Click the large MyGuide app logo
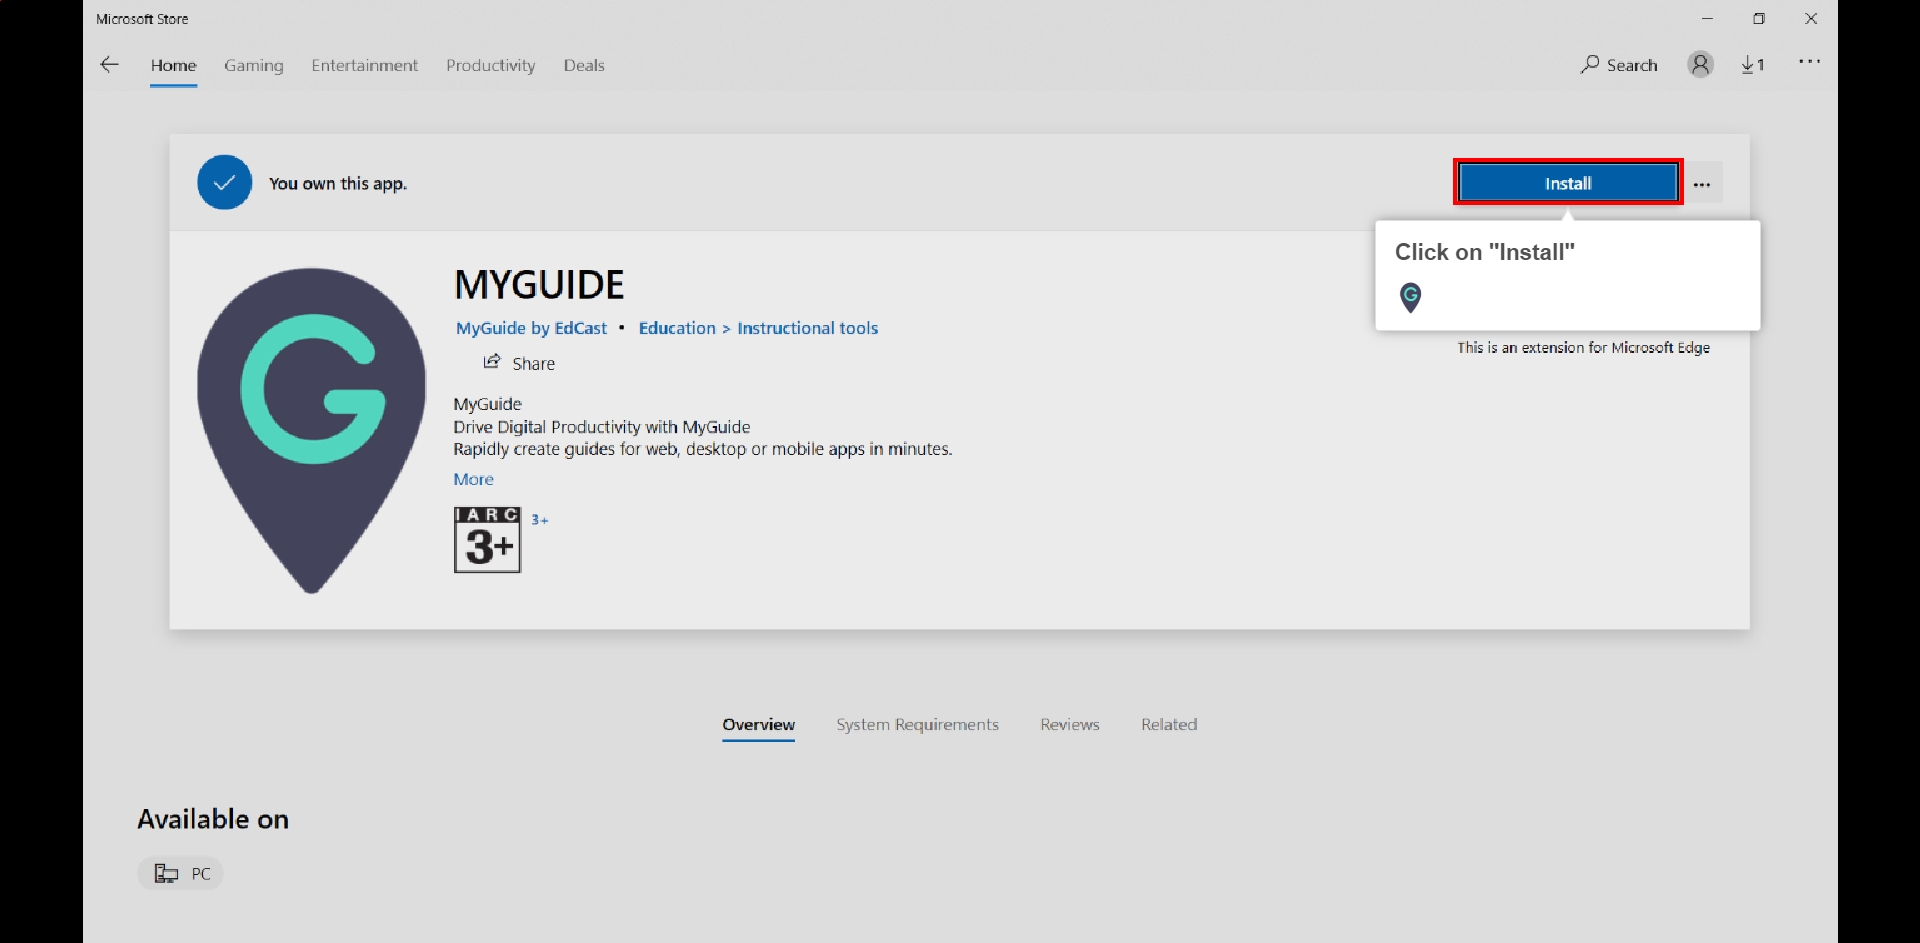Viewport: 1920px width, 943px height. pyautogui.click(x=311, y=430)
